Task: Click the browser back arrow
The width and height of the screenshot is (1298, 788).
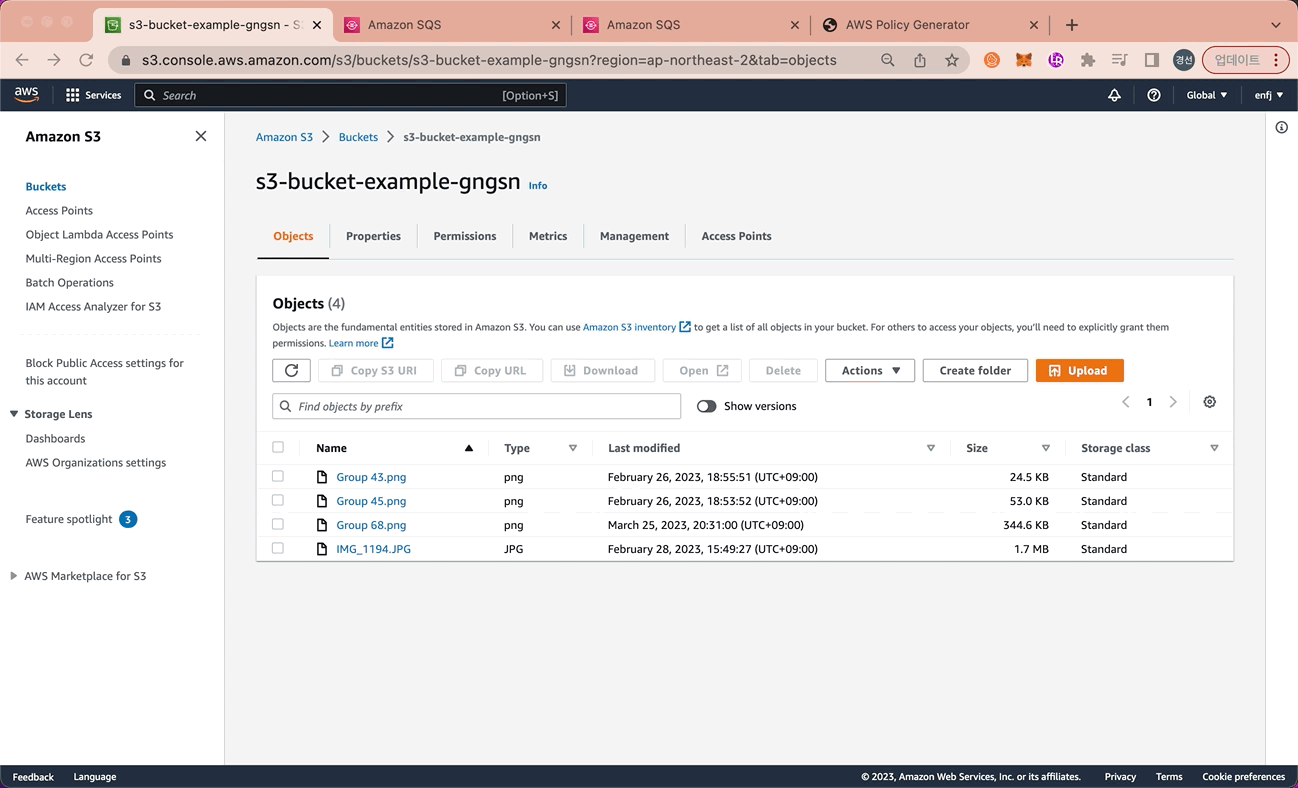Action: [x=22, y=60]
